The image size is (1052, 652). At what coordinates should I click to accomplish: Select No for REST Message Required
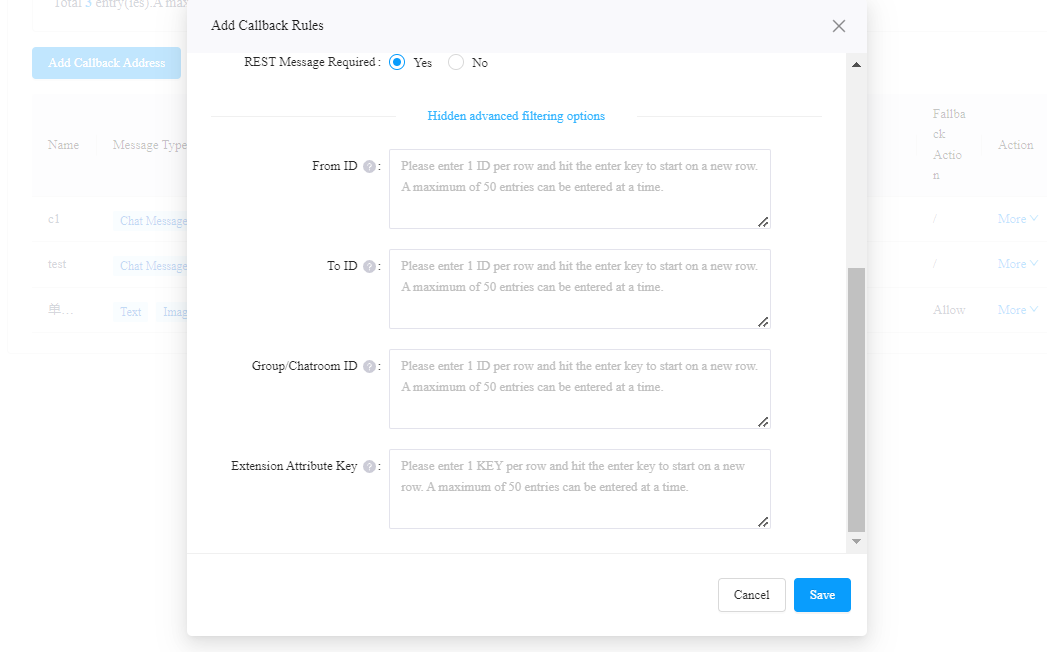(456, 62)
